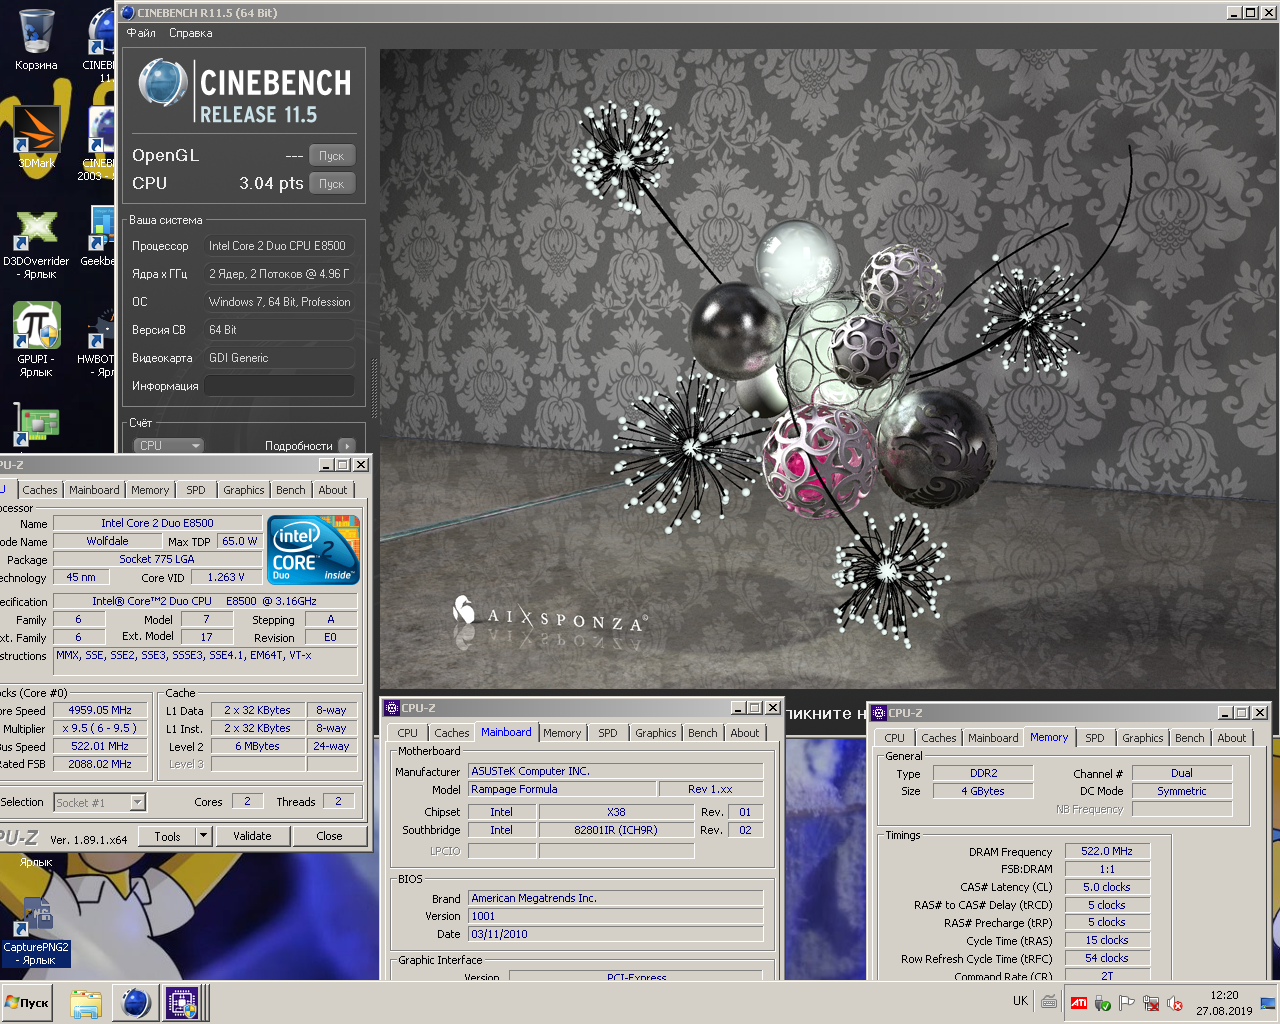This screenshot has height=1024, width=1280.
Task: Click the Информация input field in Cinebench
Action: tap(279, 386)
